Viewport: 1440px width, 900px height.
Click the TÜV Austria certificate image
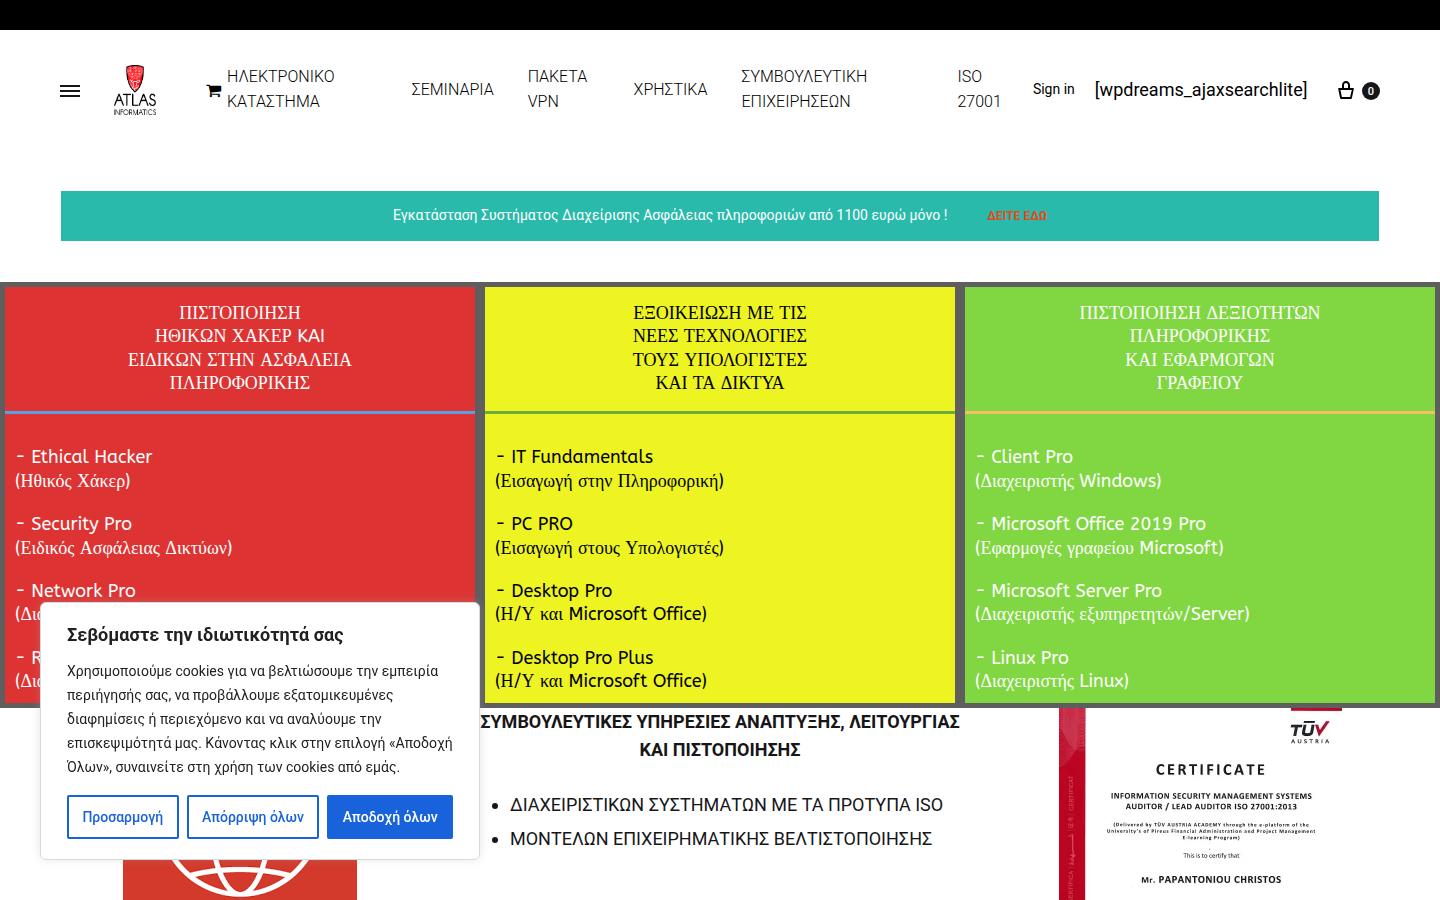1200,804
